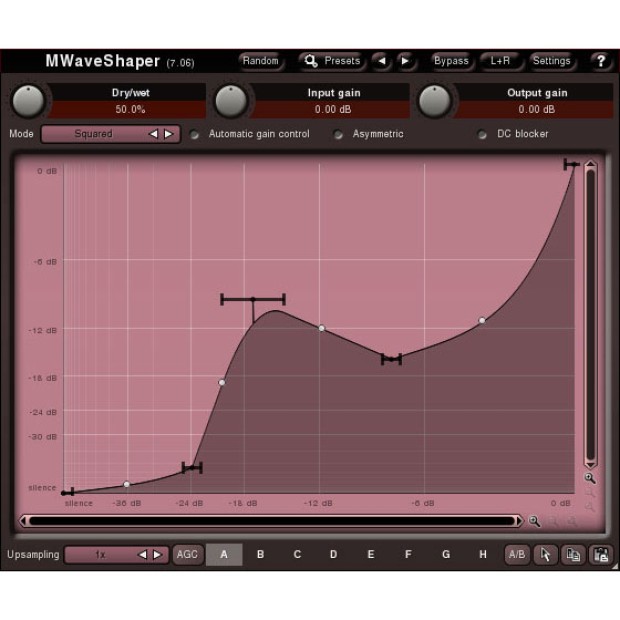Click up arrow of vertical graph scrollbar
The image size is (620, 620).
(590, 164)
